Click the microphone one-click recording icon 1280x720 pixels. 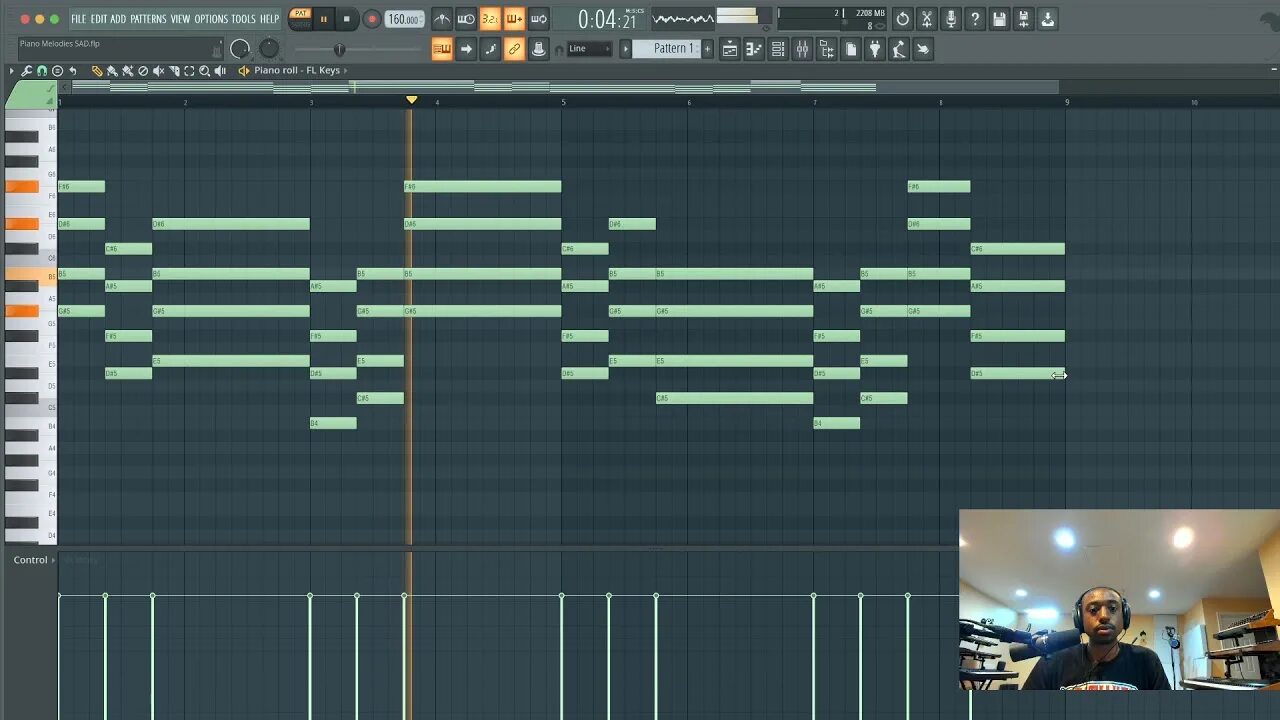point(951,19)
